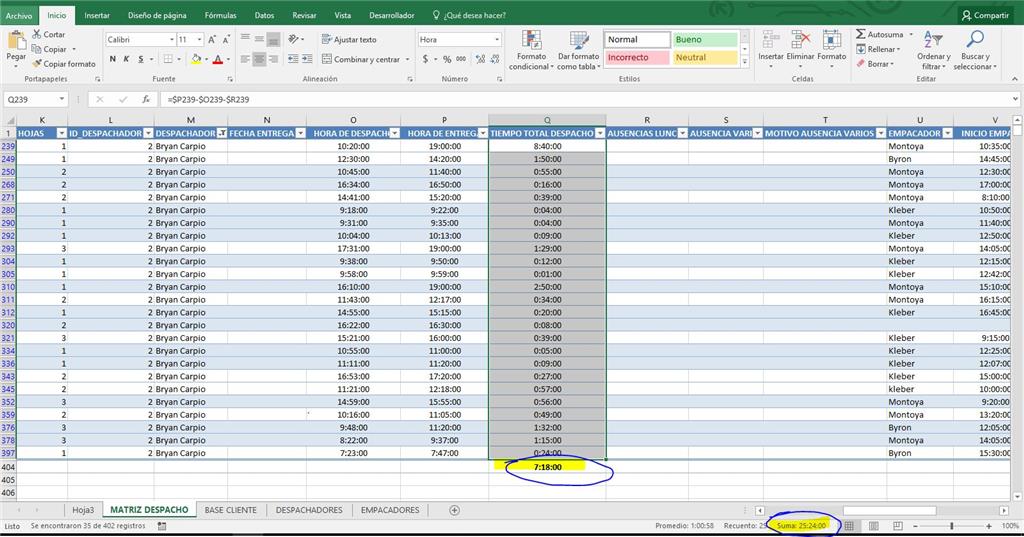Click the Pegar paste icon
1024x537 pixels.
pyautogui.click(x=16, y=42)
